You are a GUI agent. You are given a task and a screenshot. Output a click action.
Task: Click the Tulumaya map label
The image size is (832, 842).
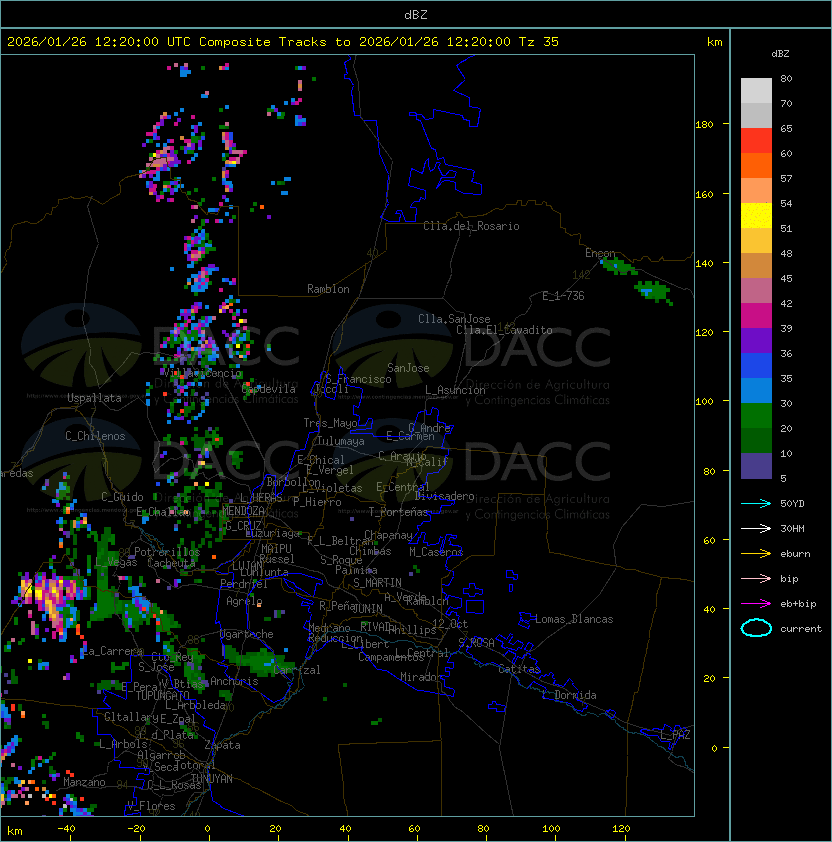(x=341, y=441)
